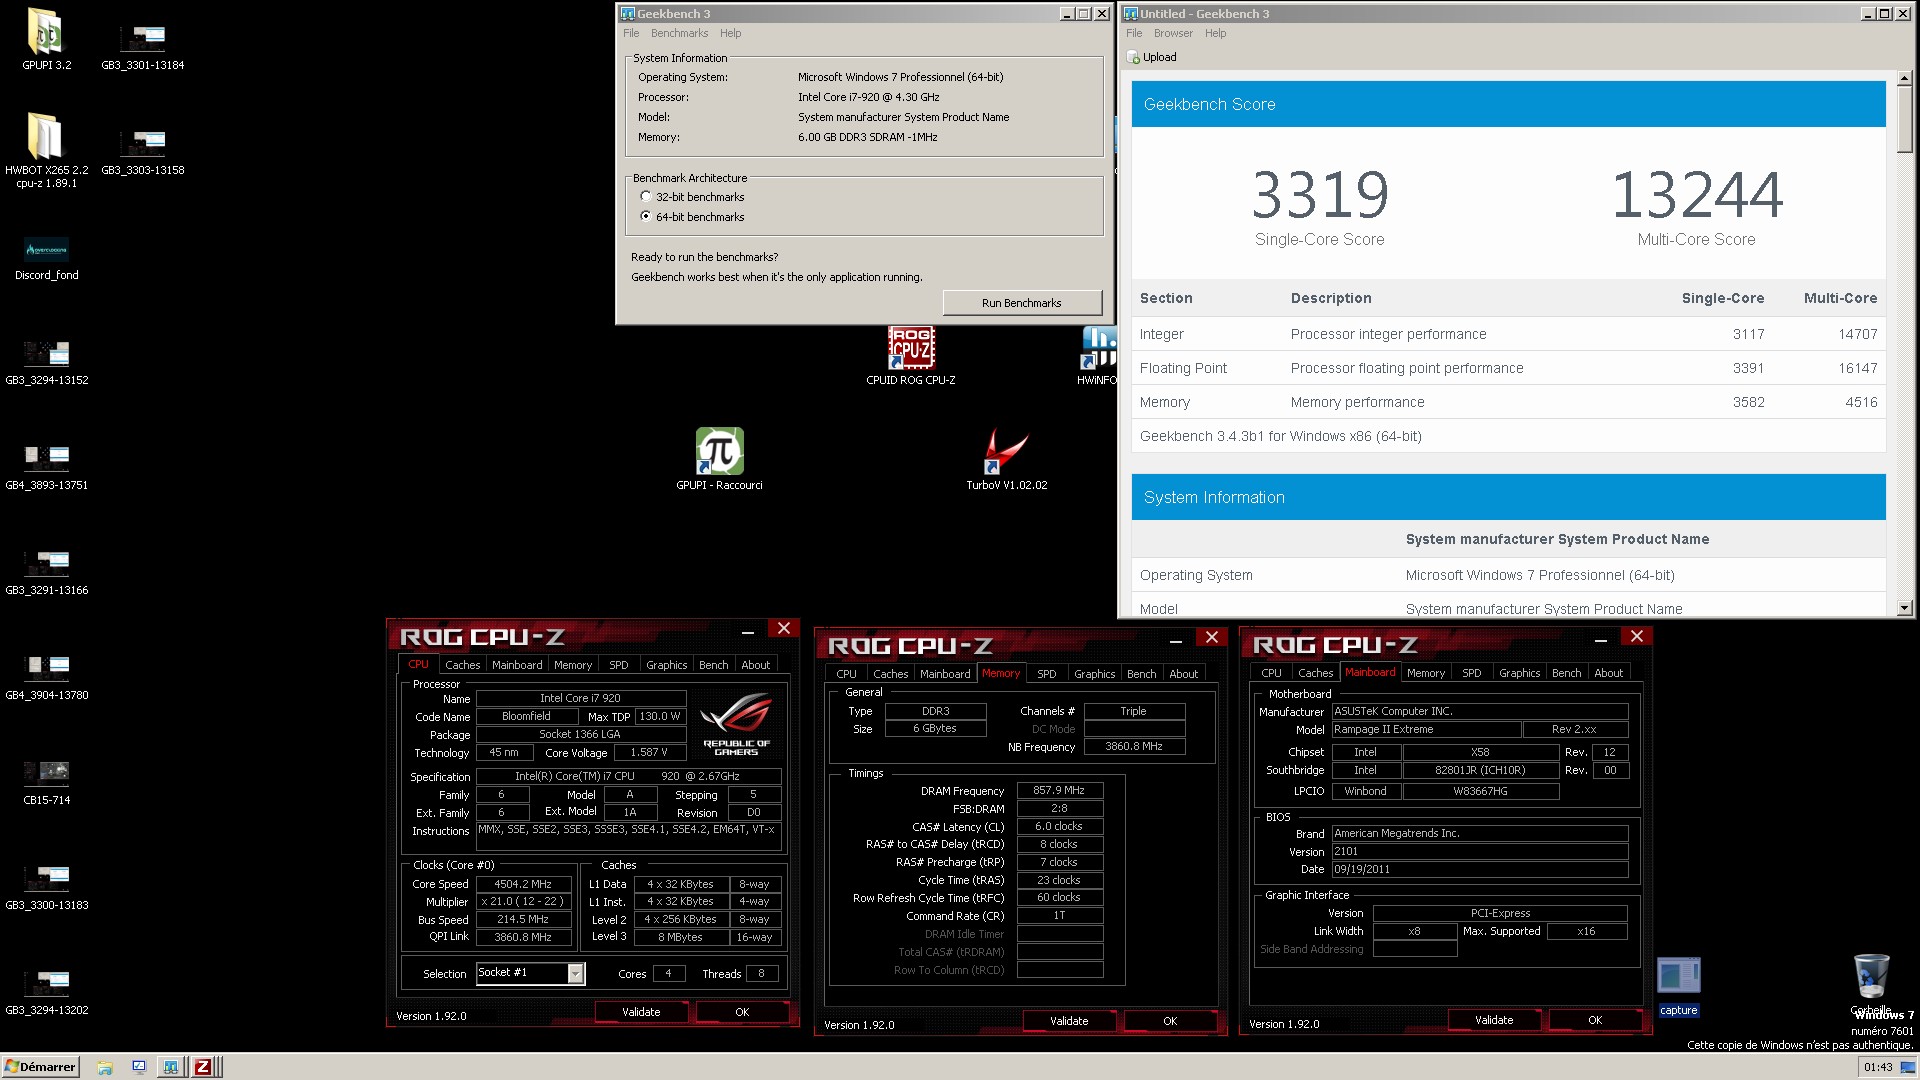This screenshot has width=1920, height=1080.
Task: Select 64-bit benchmarks radio button
Action: (646, 216)
